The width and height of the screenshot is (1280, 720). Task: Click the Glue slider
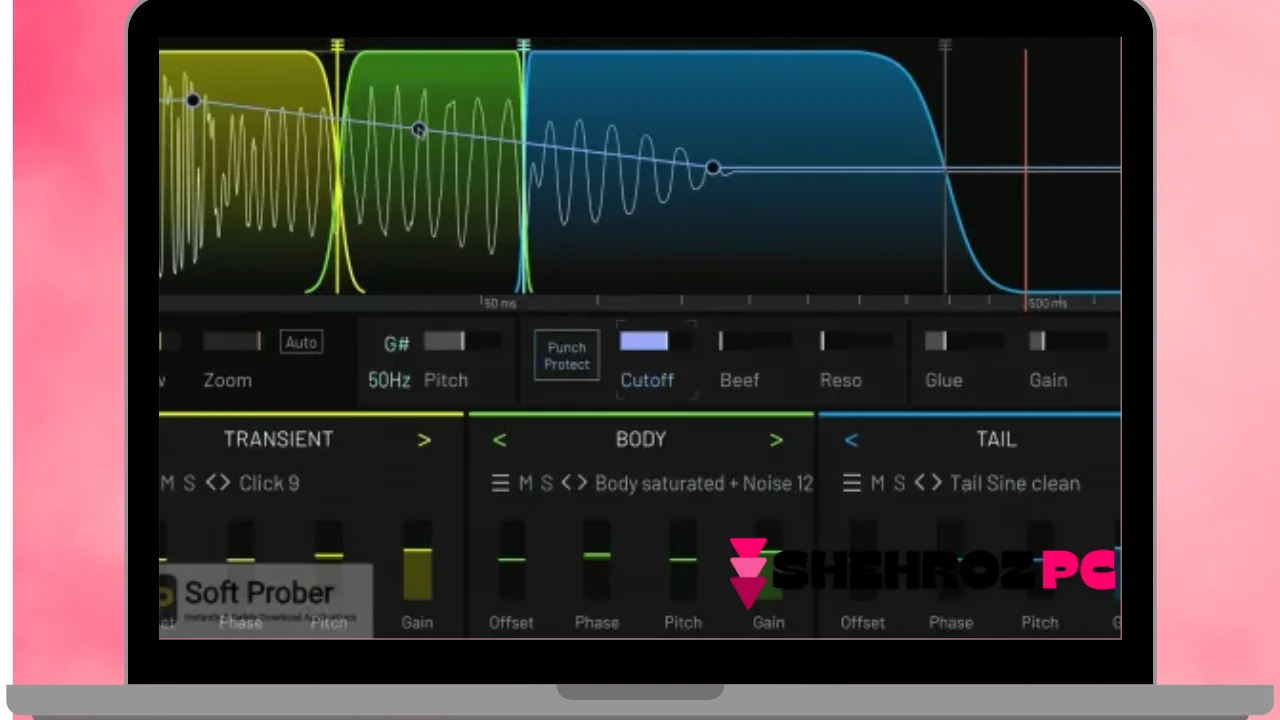(x=962, y=342)
